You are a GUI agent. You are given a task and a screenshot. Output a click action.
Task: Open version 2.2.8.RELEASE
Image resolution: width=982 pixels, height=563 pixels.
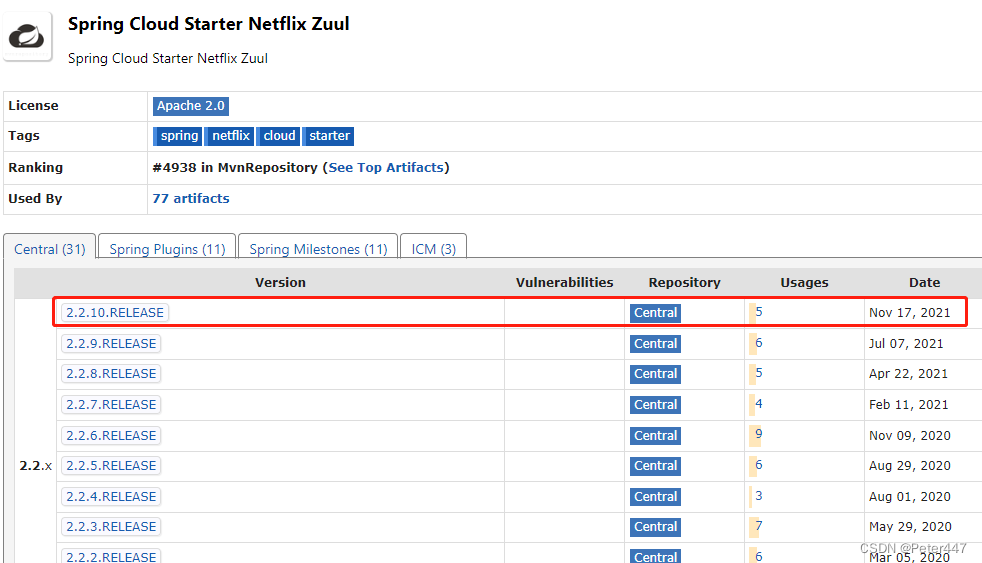tap(111, 373)
